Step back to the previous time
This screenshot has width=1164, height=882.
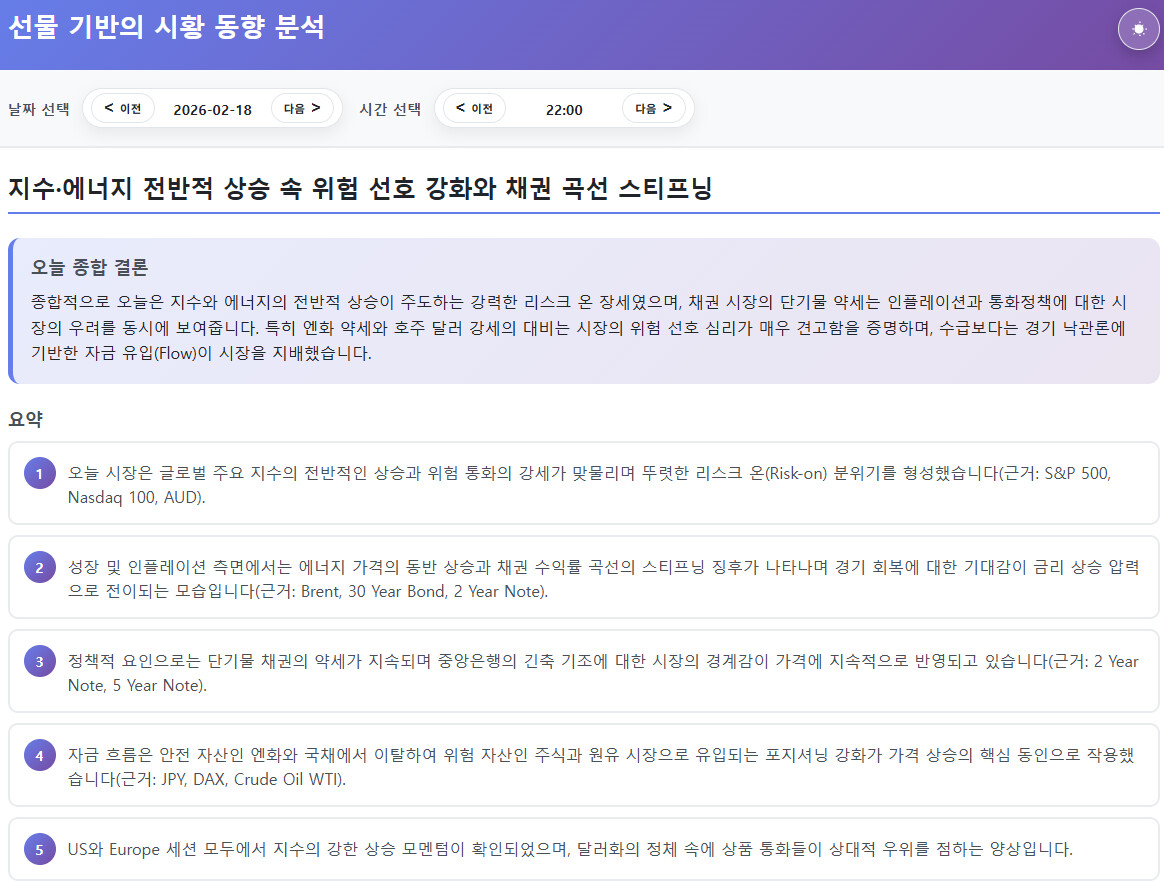click(474, 108)
